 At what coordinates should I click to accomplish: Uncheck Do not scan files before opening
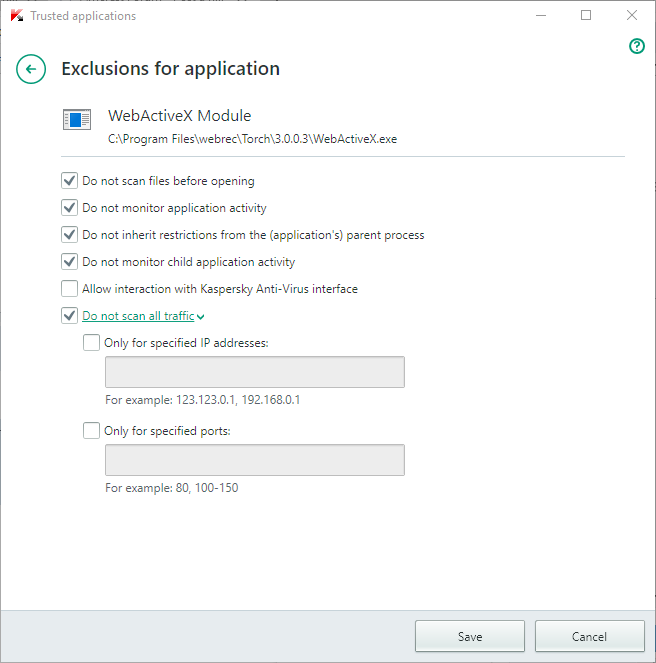coord(69,181)
